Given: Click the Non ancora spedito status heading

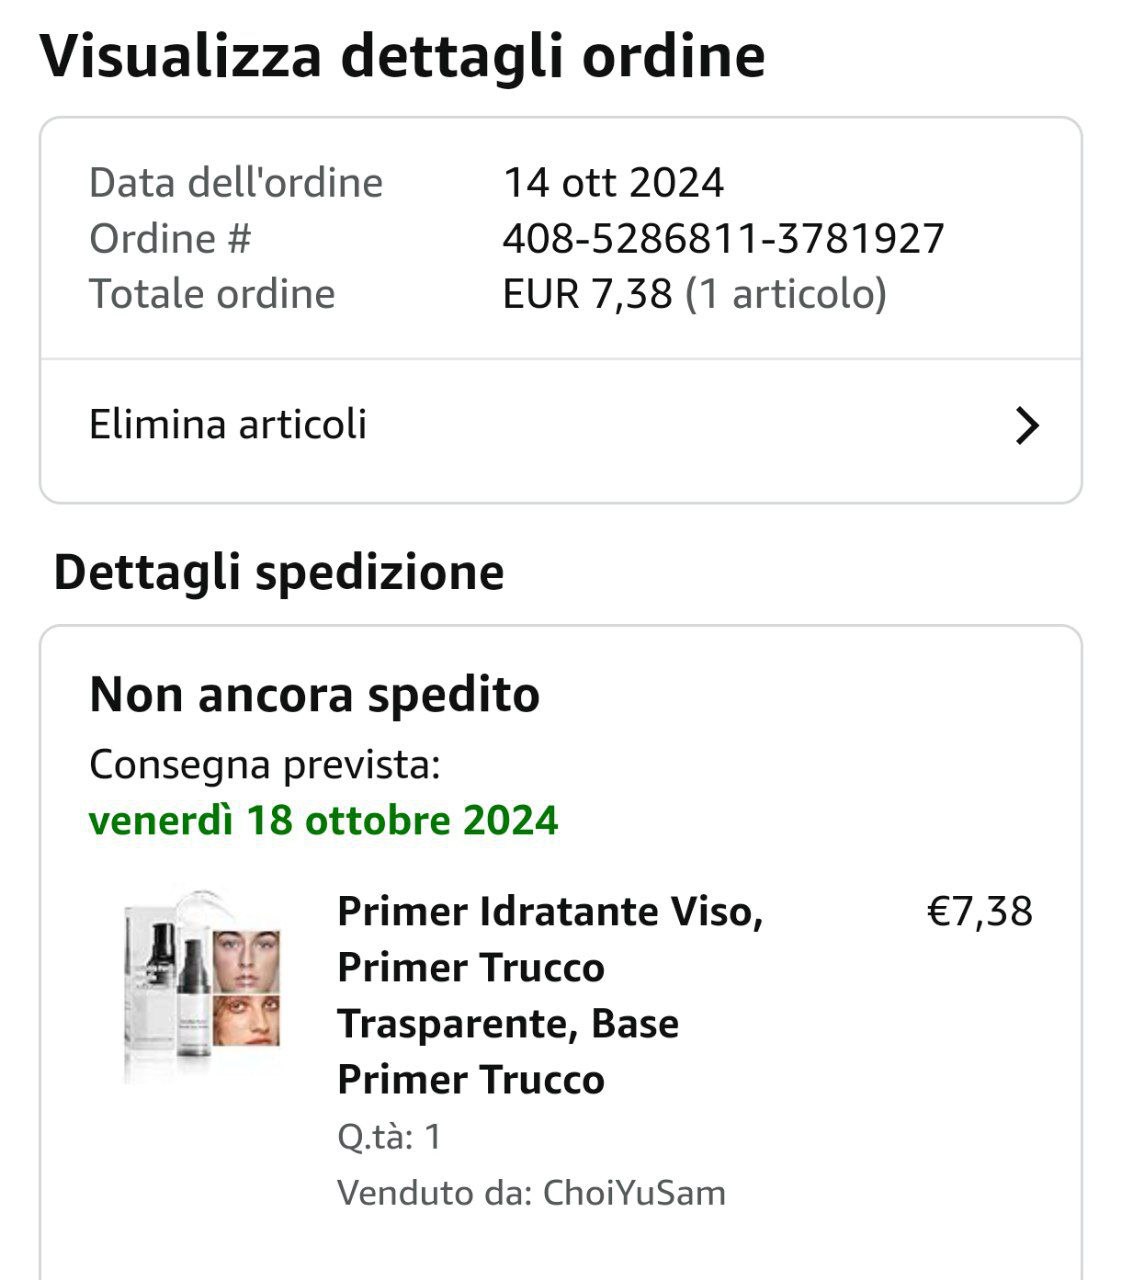Looking at the screenshot, I should click(x=314, y=695).
